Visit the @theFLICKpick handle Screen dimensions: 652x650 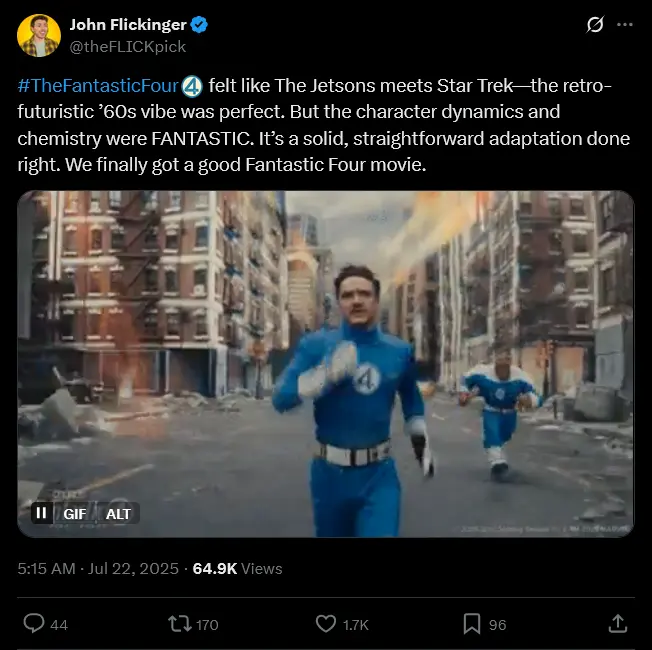127,46
